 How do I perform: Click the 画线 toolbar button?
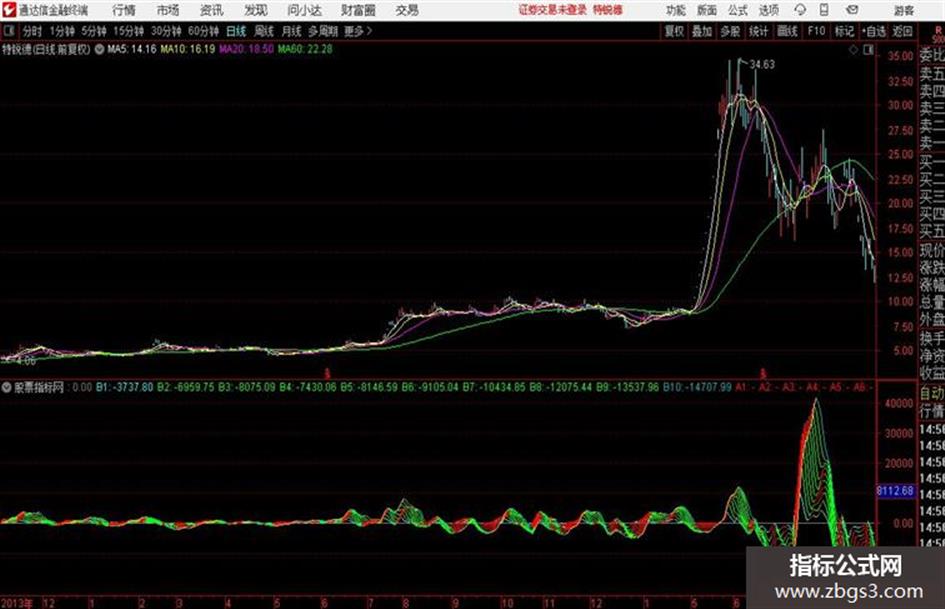coord(788,31)
